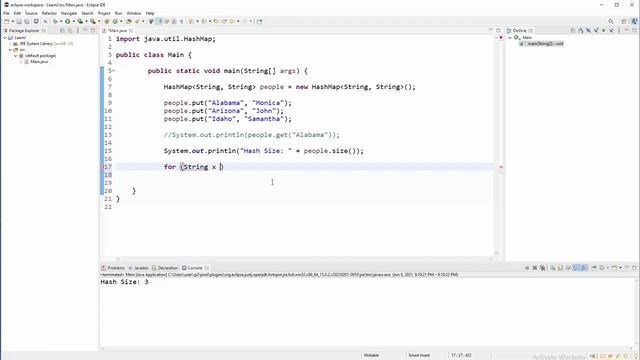The image size is (640, 360).
Task: Open the Navigate menu
Action: (69, 13)
